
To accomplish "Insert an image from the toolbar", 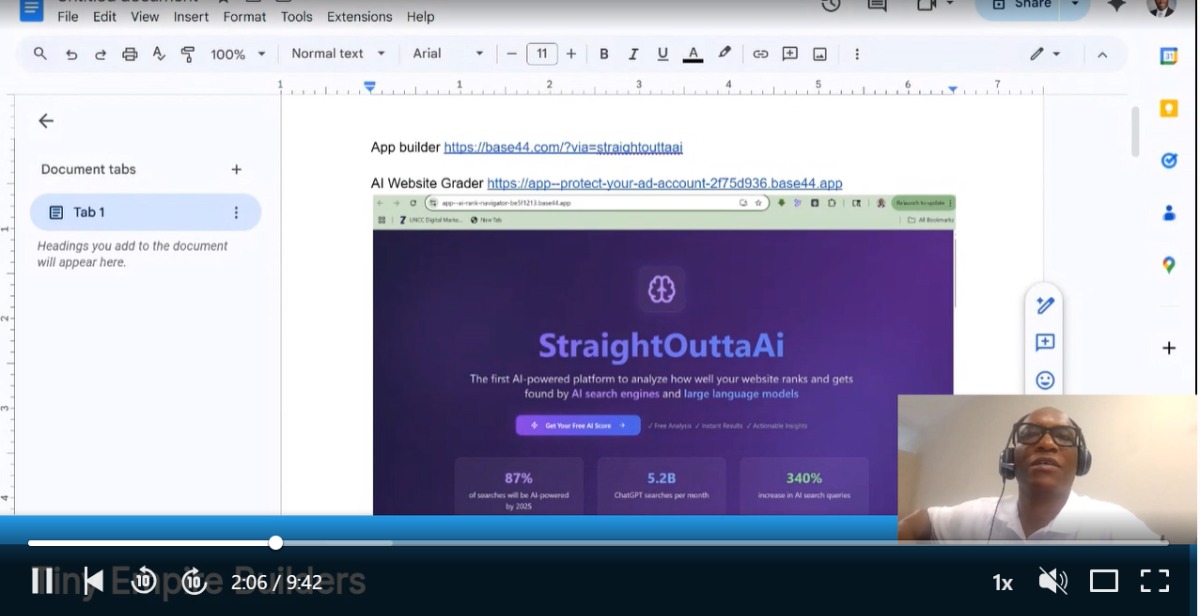I will point(820,54).
